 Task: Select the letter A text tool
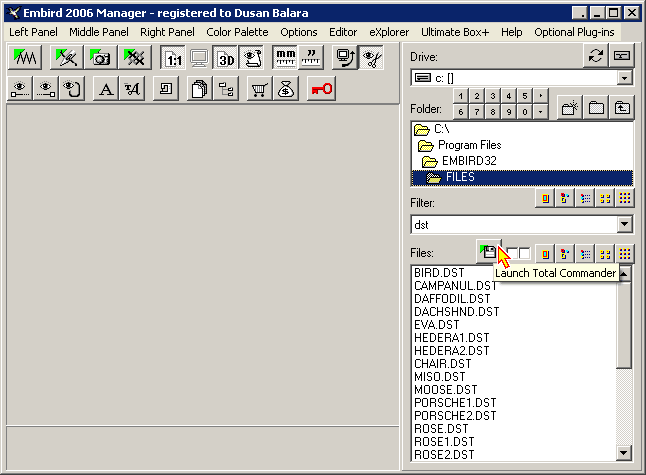tap(105, 89)
